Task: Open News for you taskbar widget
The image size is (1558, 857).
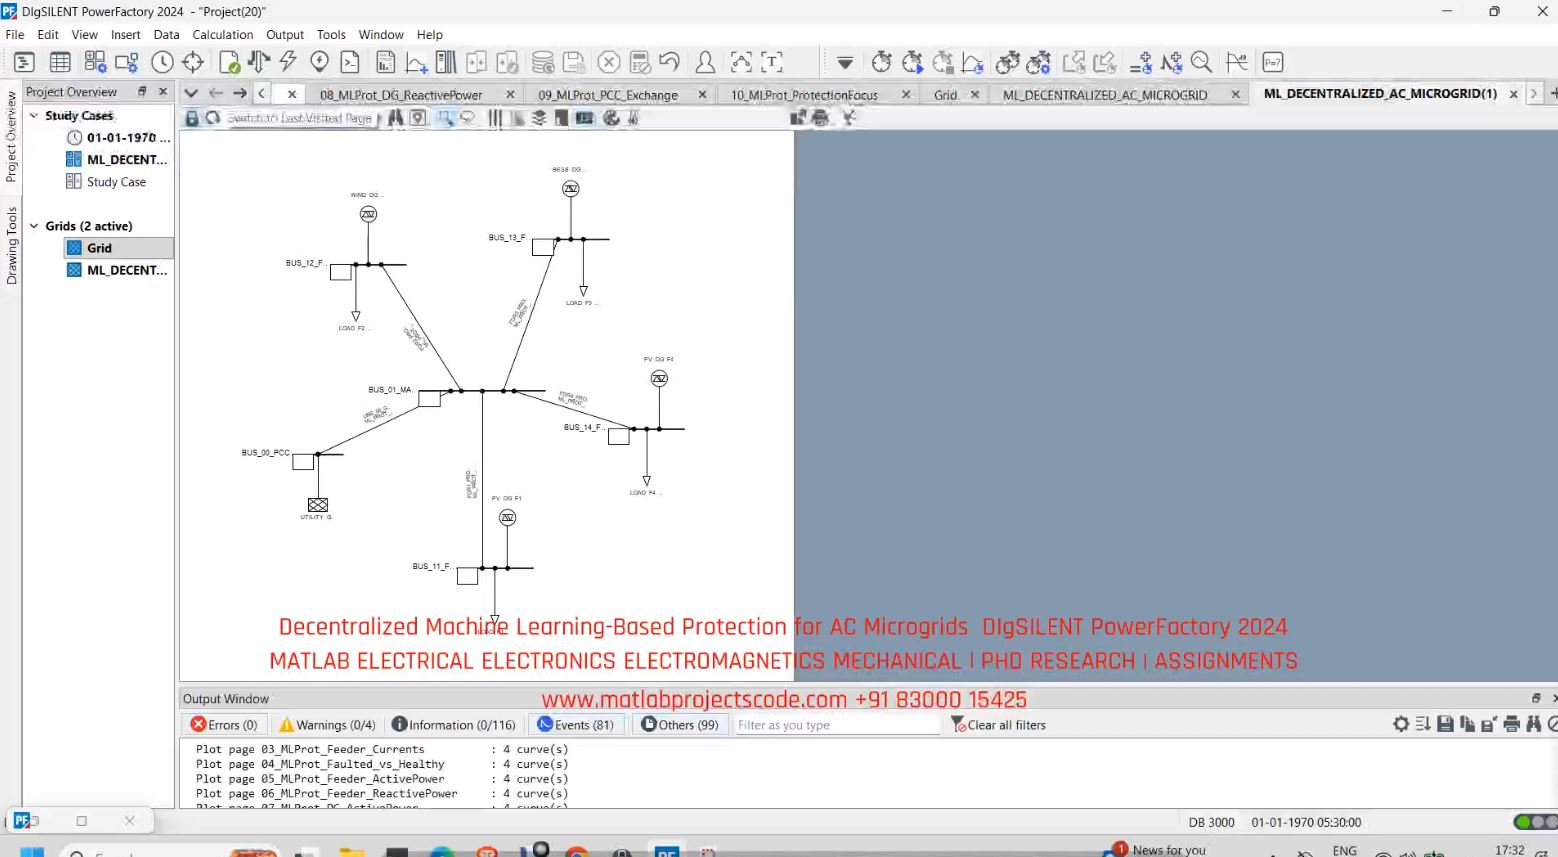Action: click(1158, 849)
